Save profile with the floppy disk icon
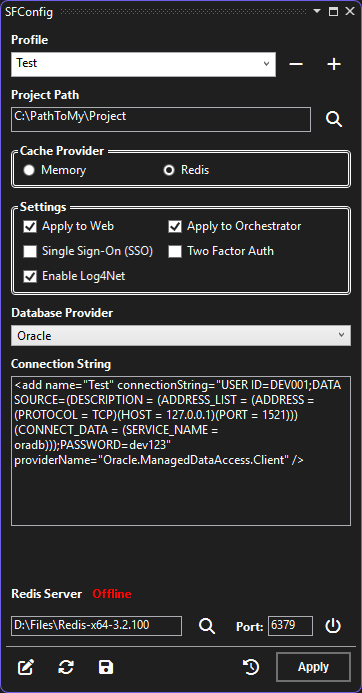 tap(106, 667)
